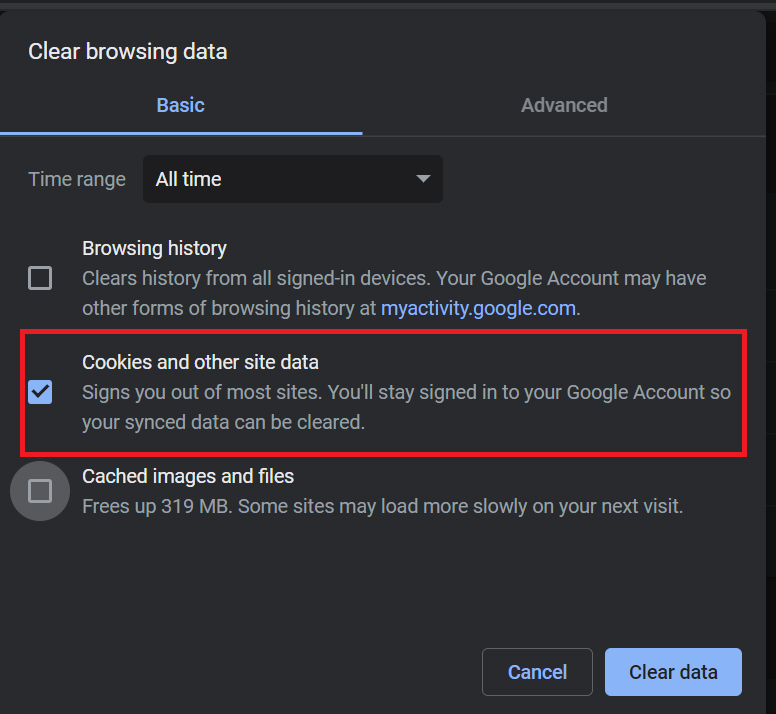Enable the Browsing history checkbox
The width and height of the screenshot is (776, 714).
40,278
